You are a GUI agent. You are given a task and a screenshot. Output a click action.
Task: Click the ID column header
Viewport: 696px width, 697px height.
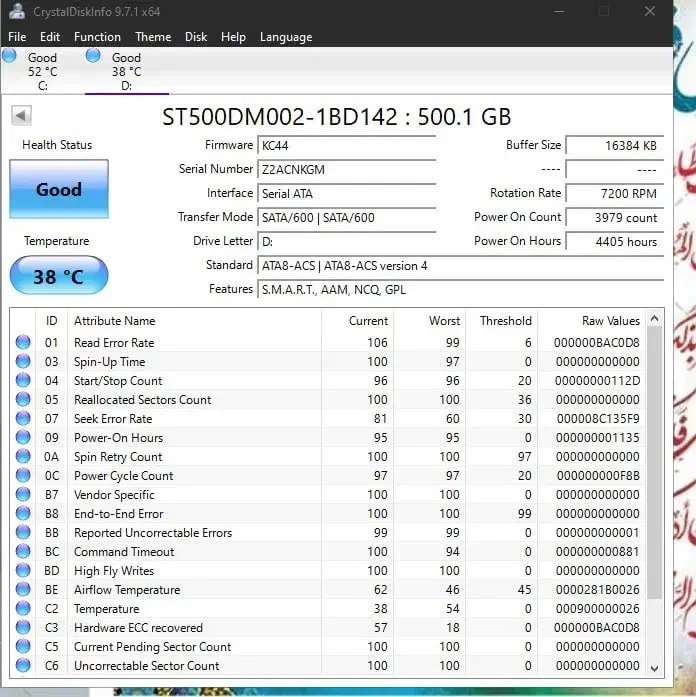coord(51,320)
